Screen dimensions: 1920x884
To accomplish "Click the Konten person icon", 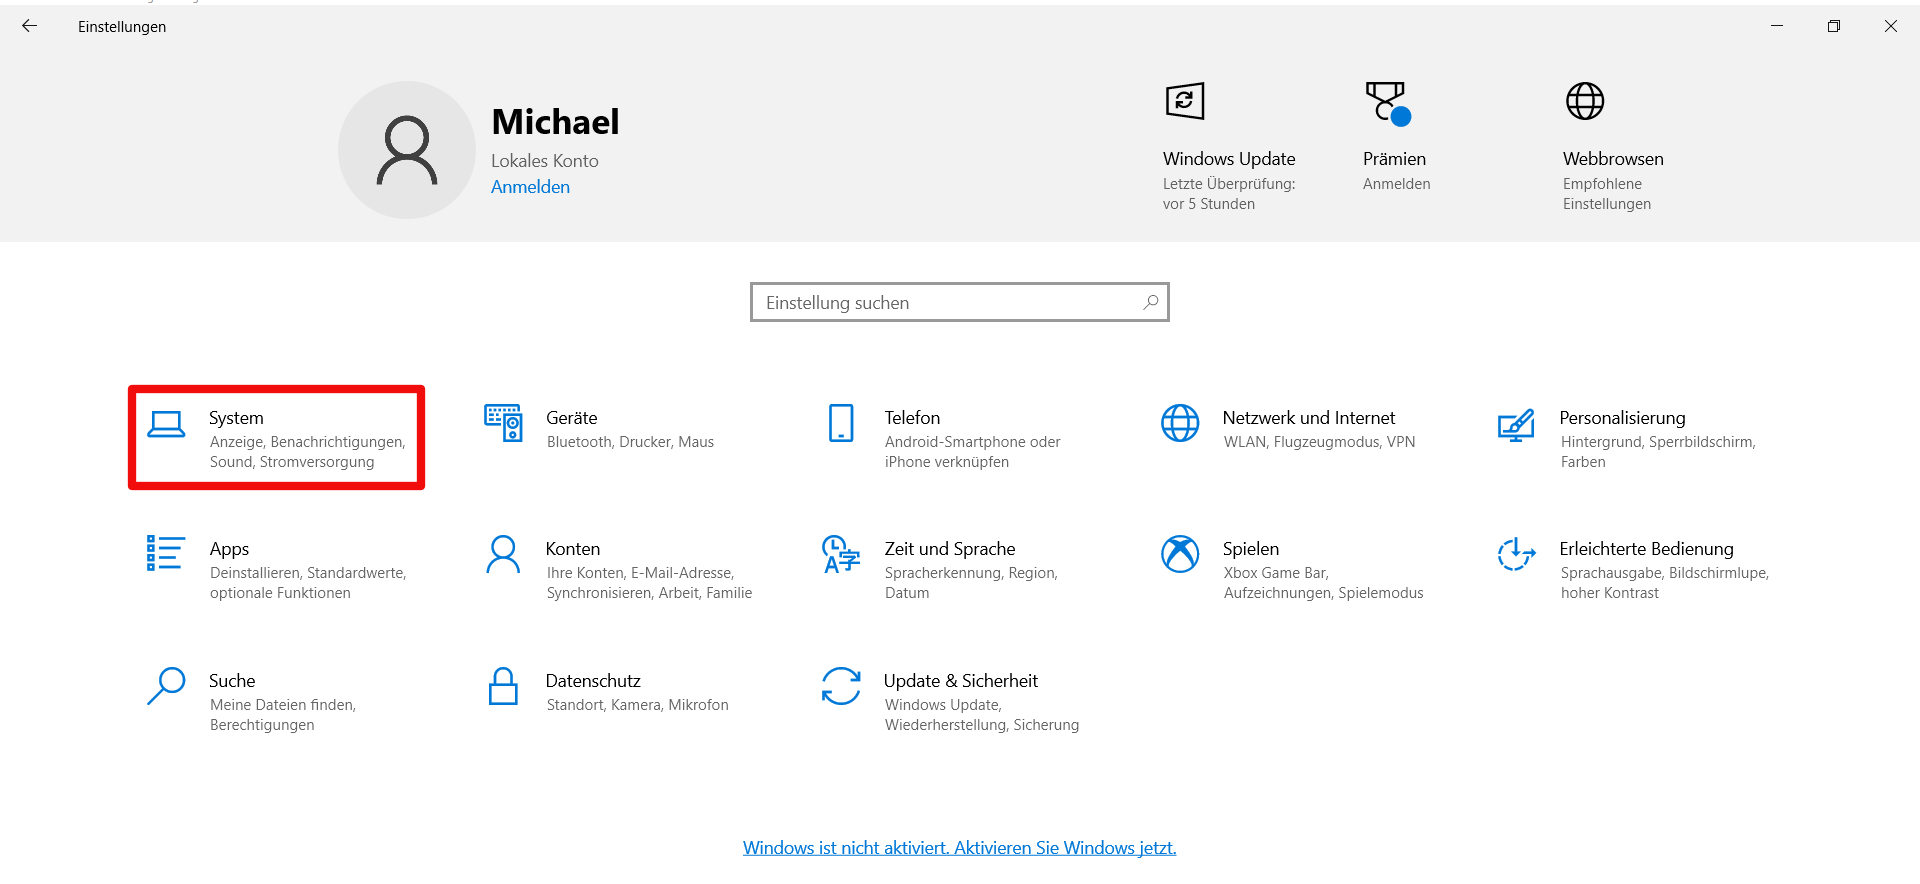I will click(503, 554).
